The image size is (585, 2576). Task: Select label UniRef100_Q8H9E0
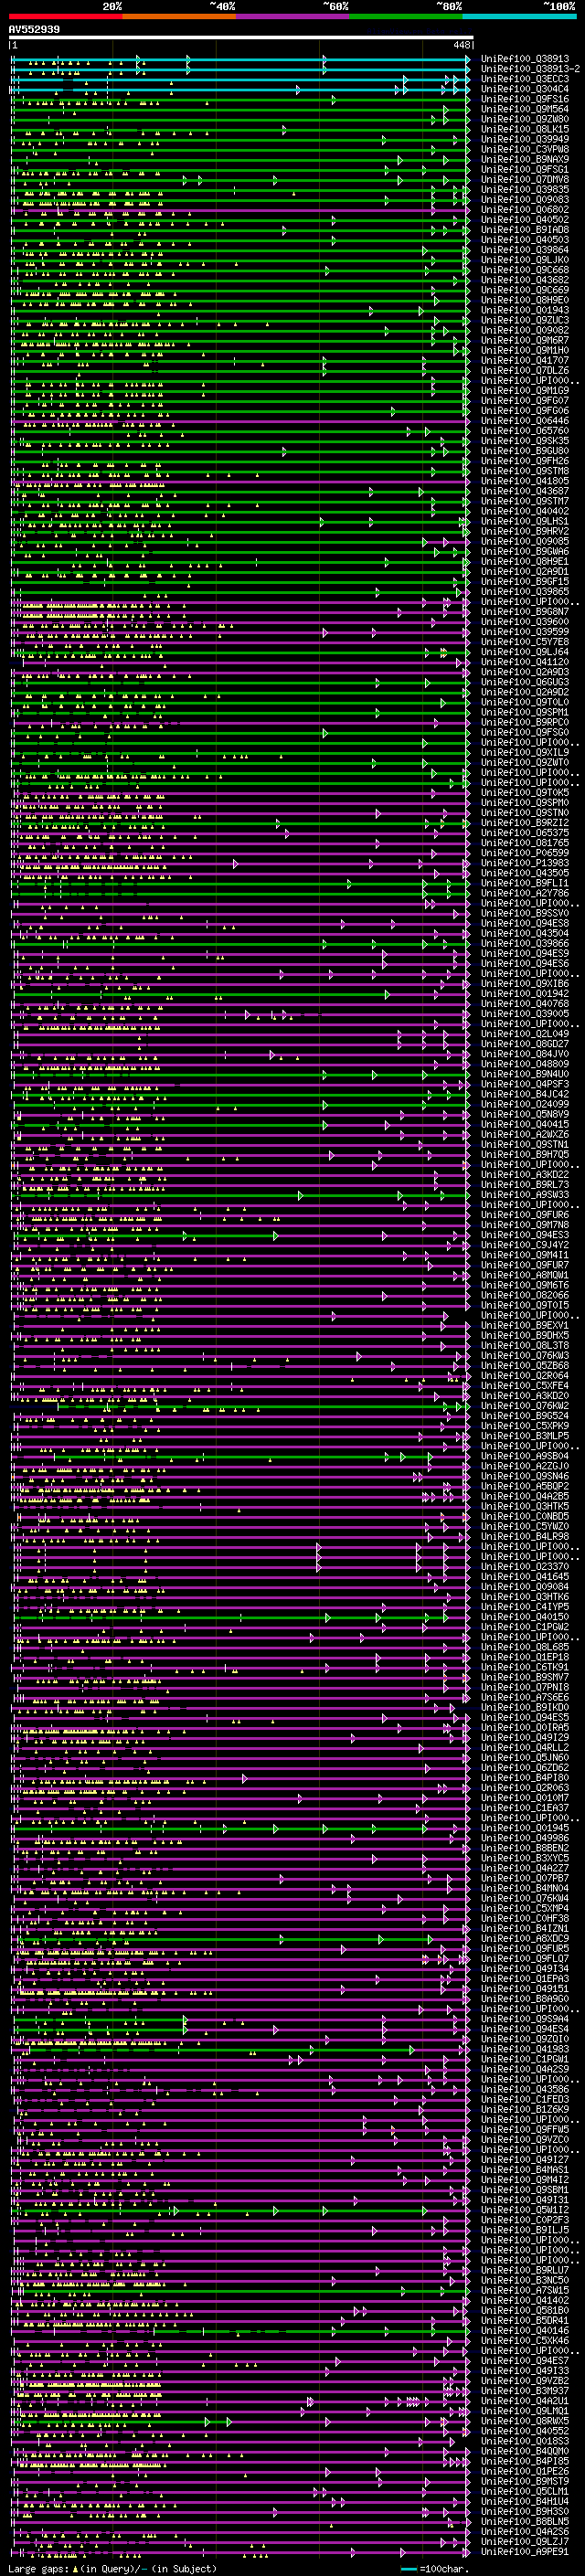pos(525,300)
